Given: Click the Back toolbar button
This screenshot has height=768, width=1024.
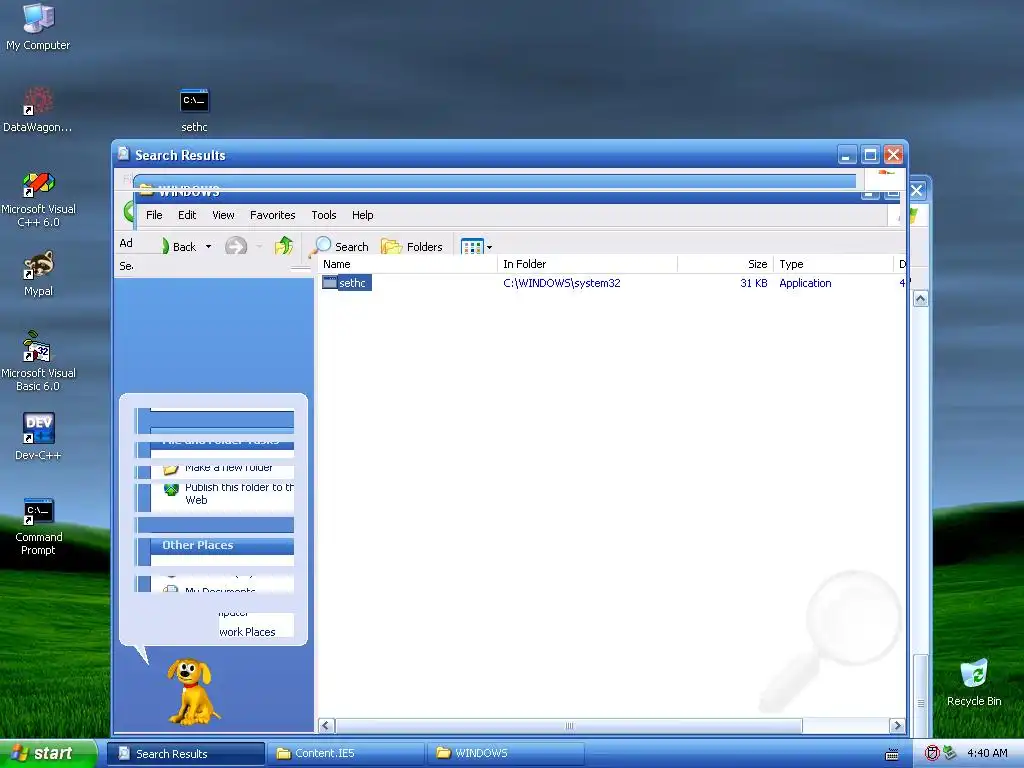Looking at the screenshot, I should [178, 247].
